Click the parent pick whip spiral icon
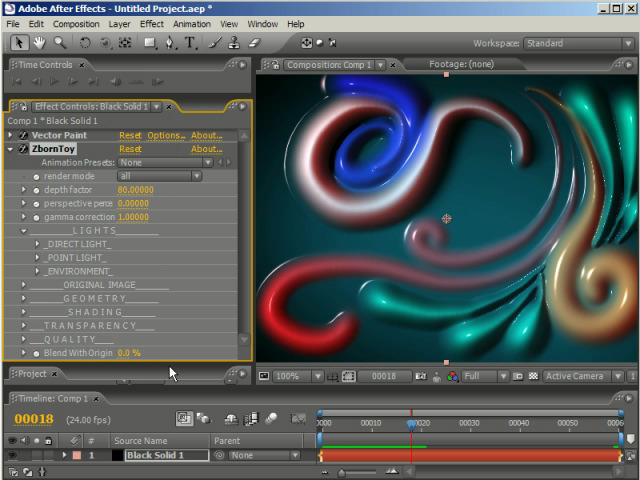 pyautogui.click(x=219, y=455)
